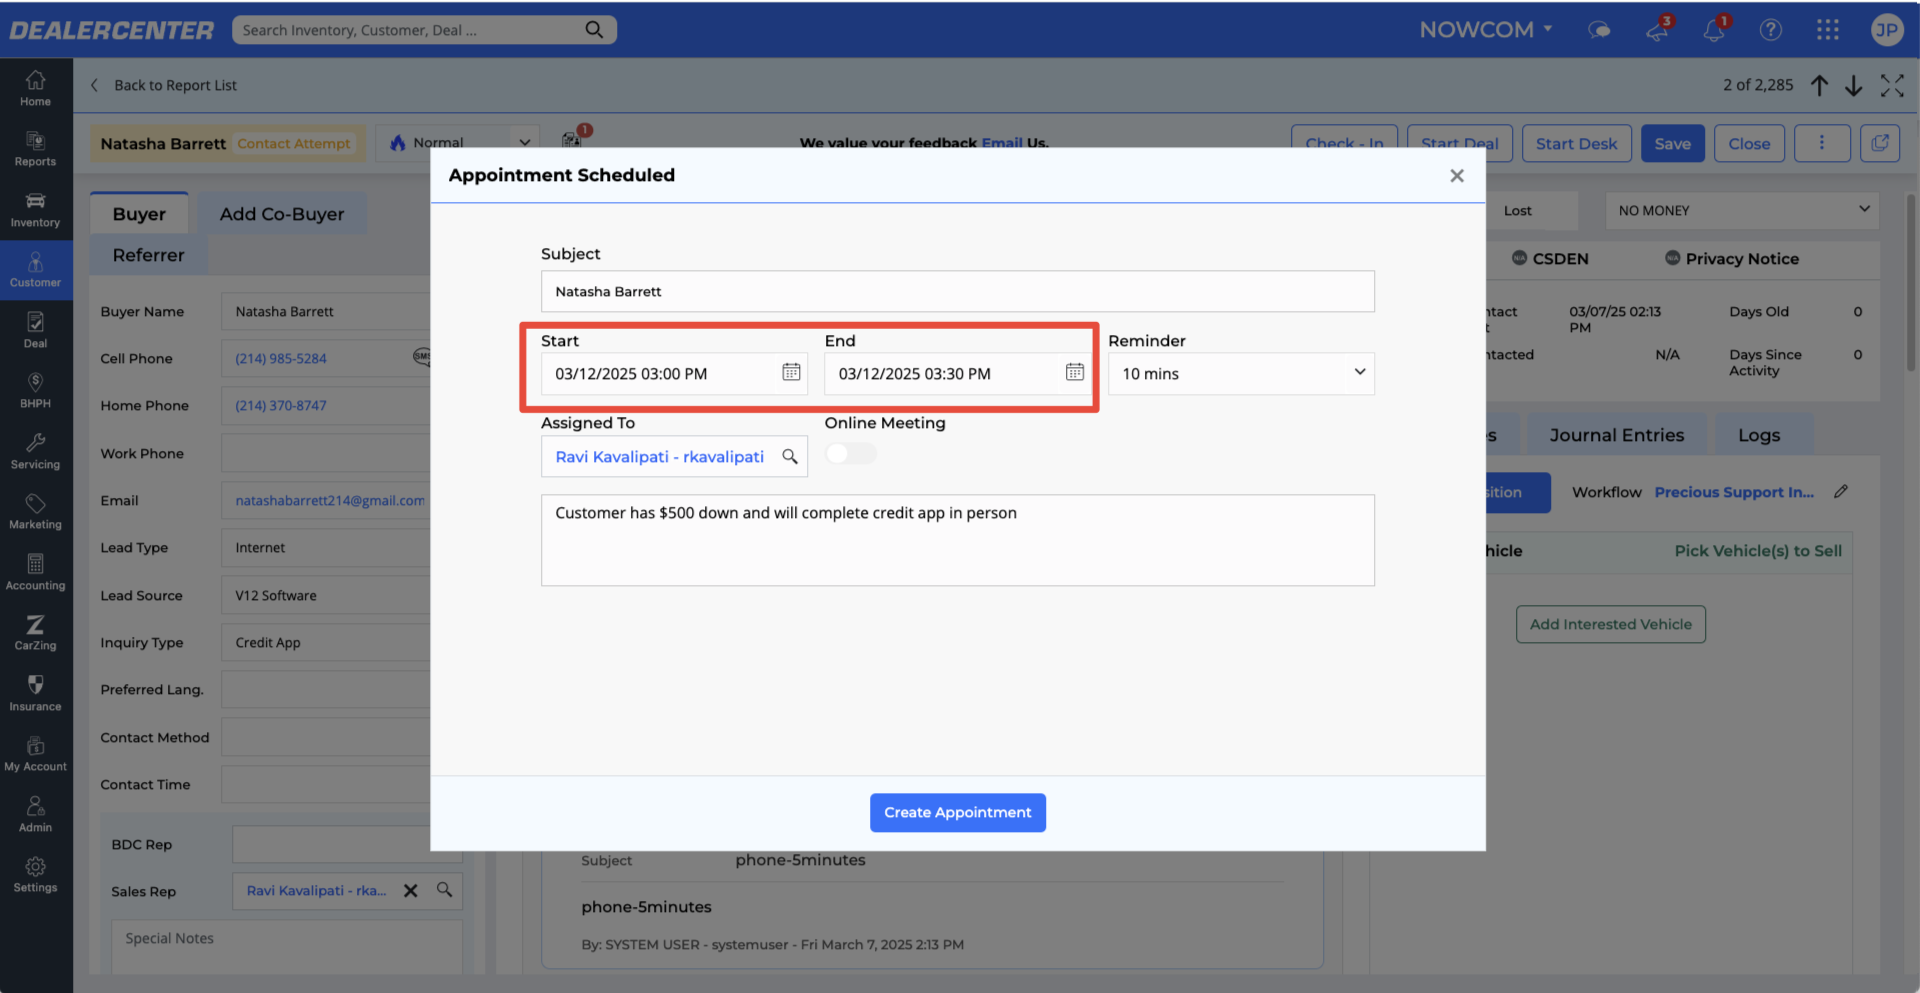Open Servicing in the sidebar
The height and width of the screenshot is (993, 1920).
coord(35,451)
